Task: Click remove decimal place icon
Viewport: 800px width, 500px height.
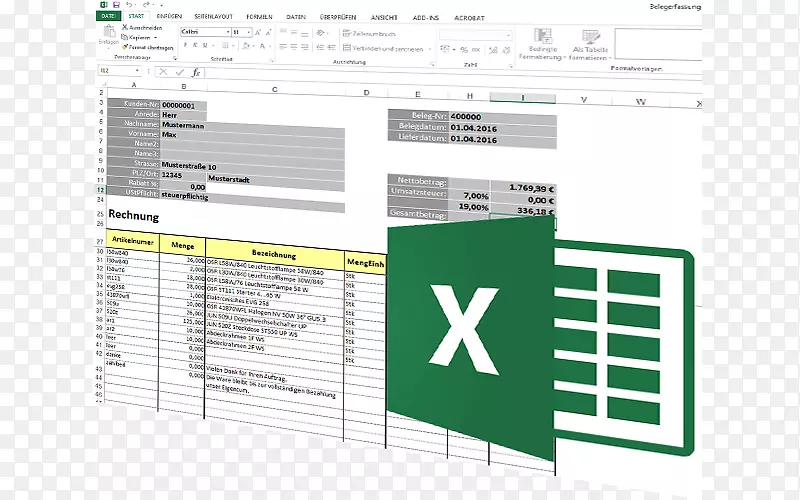Action: 506,50
